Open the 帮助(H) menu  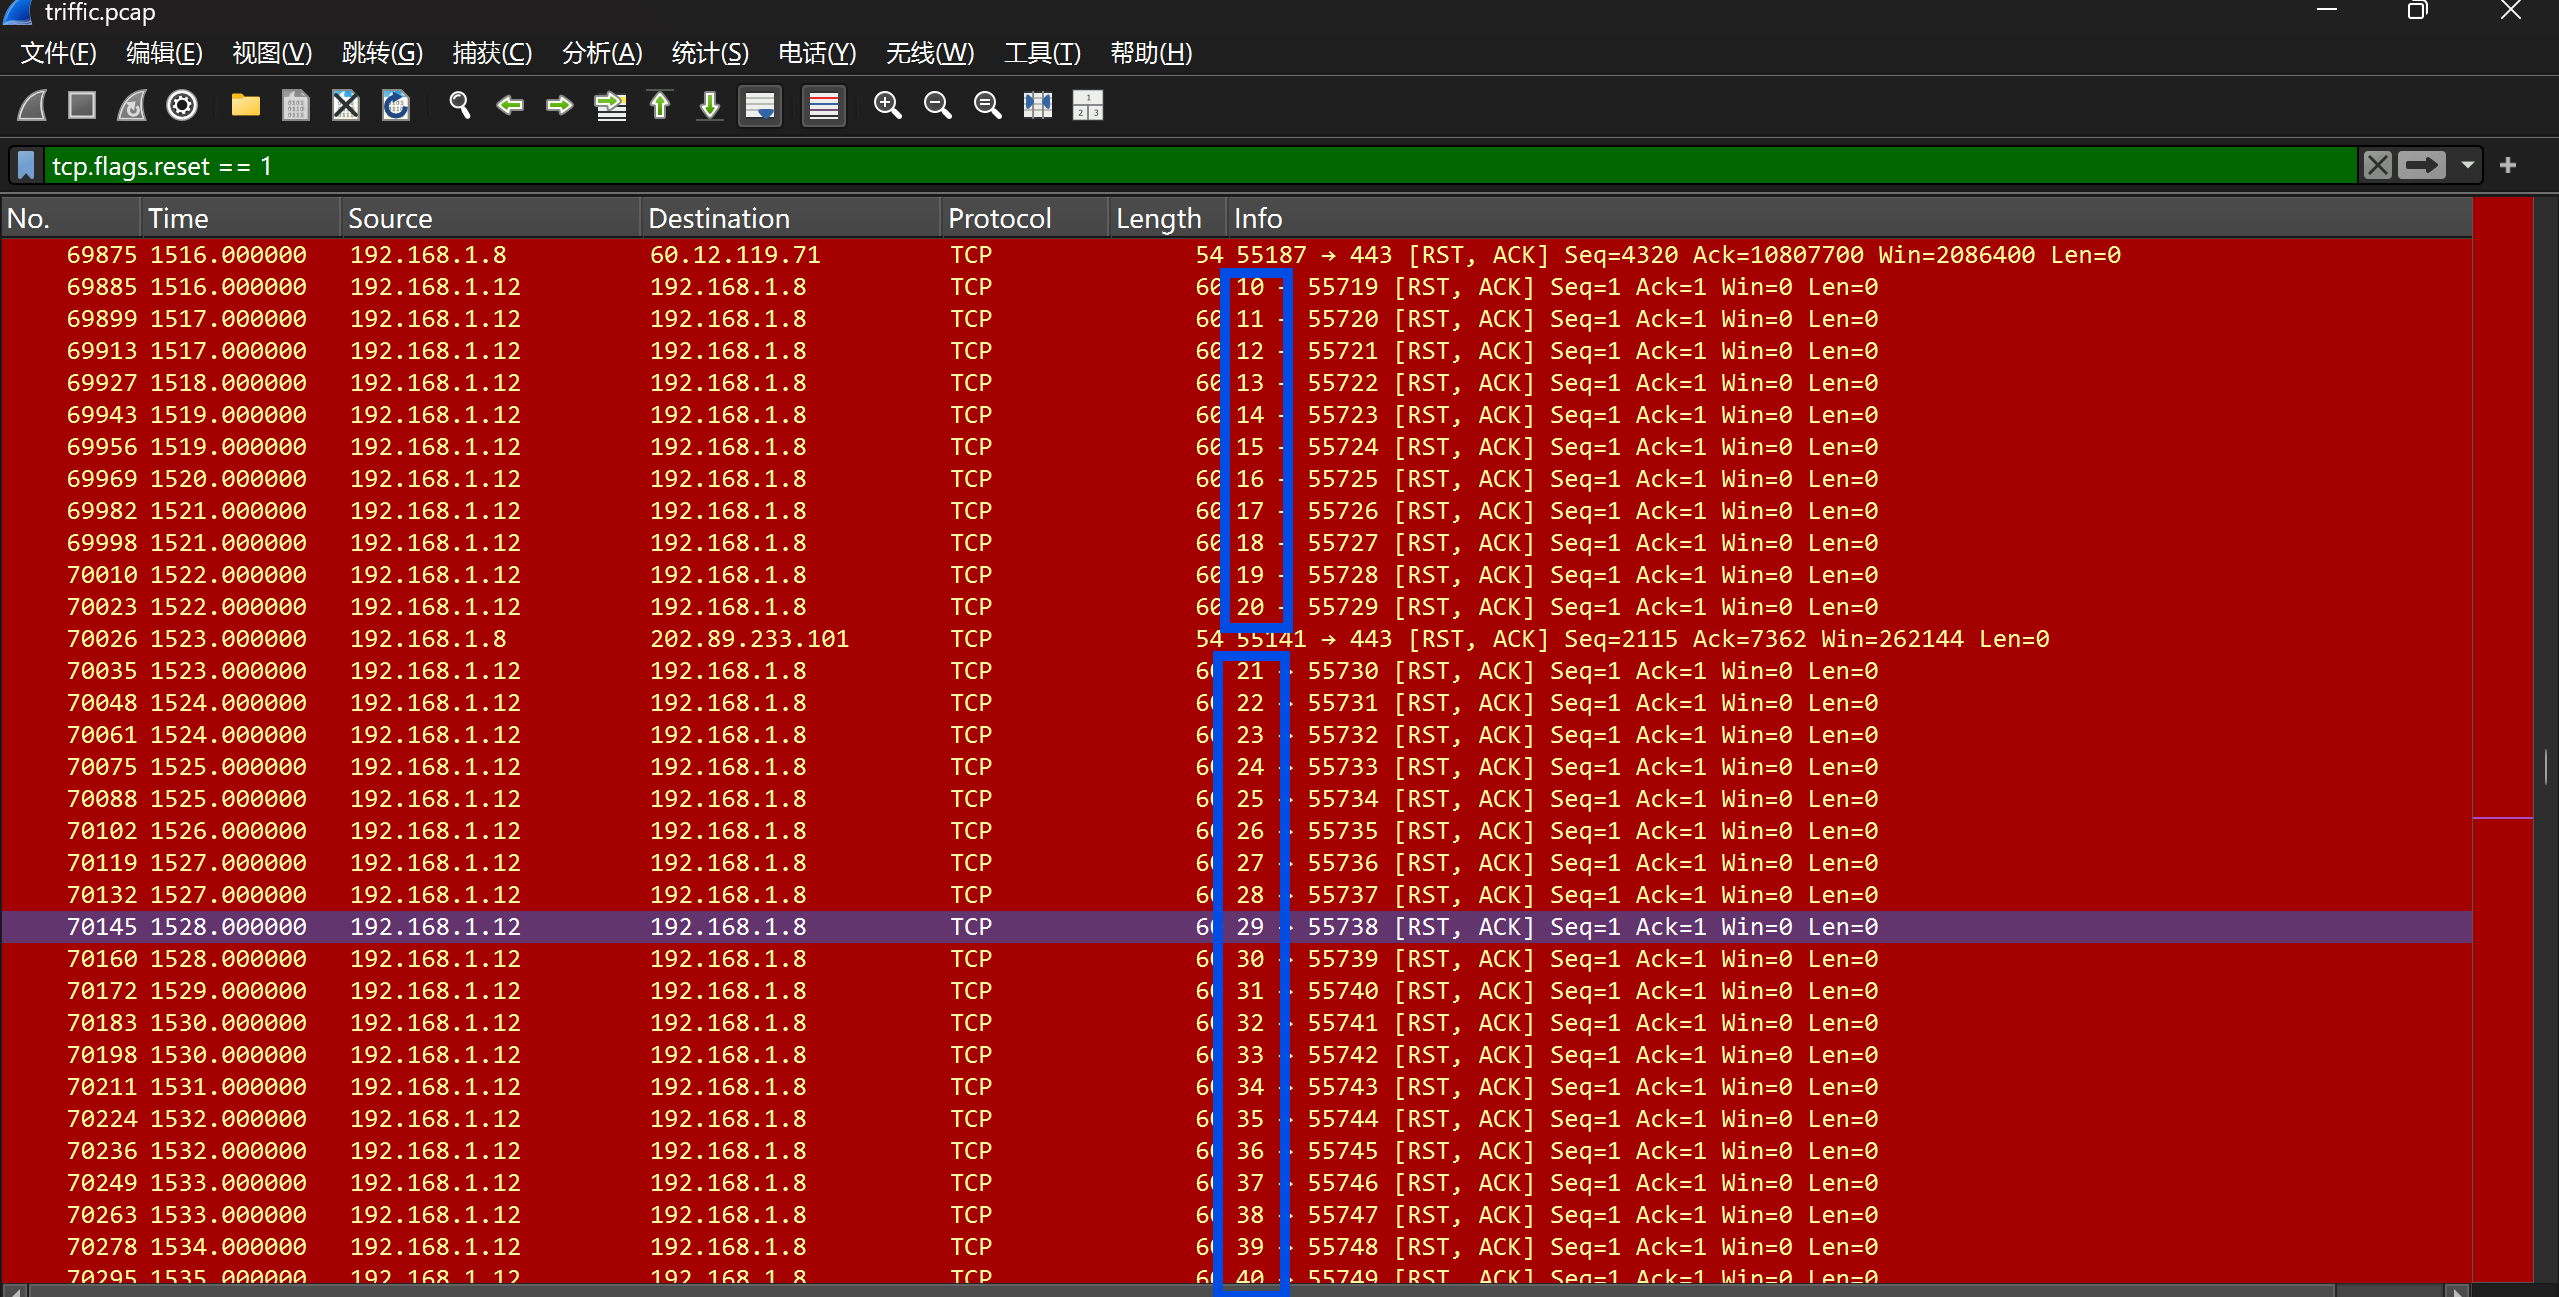click(x=1152, y=53)
